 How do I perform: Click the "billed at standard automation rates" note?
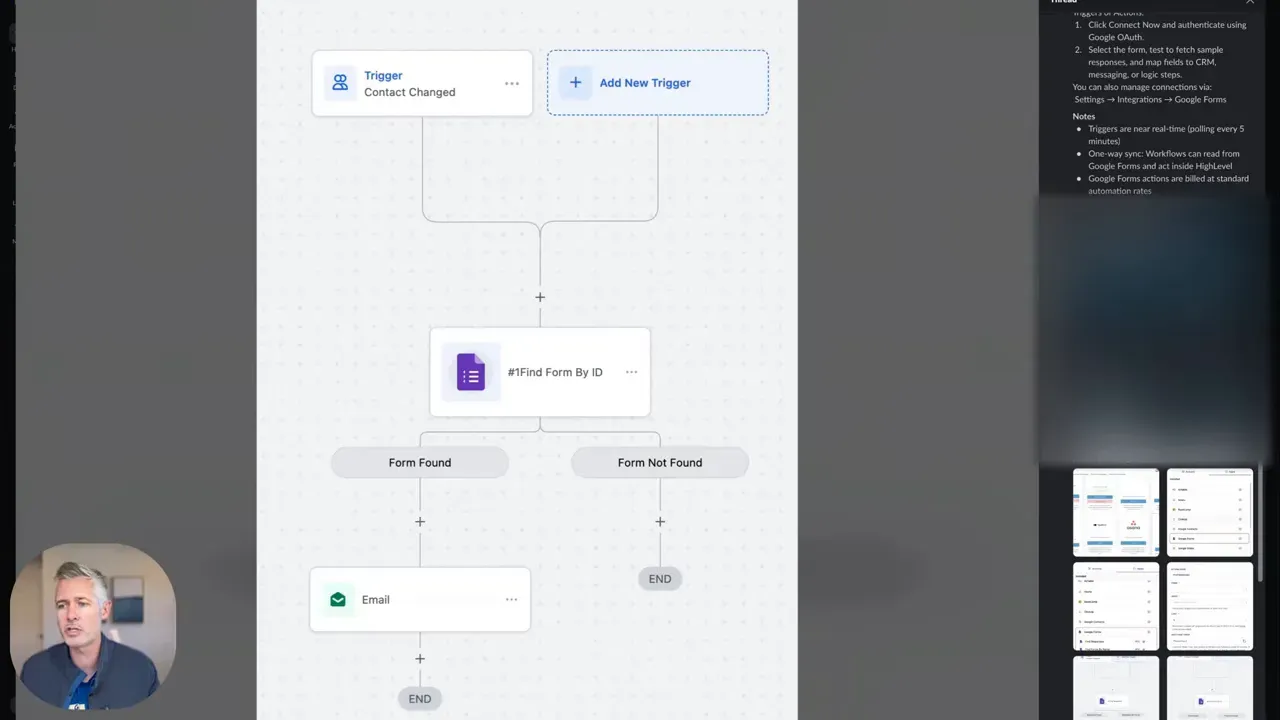1168,185
